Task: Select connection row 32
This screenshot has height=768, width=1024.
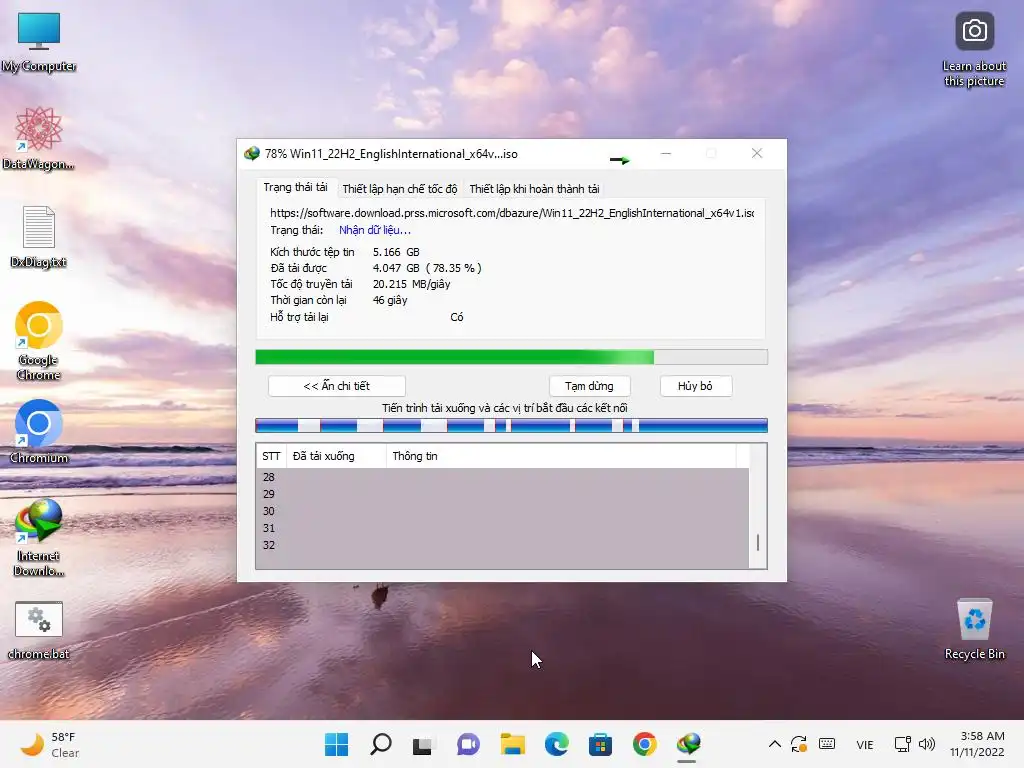Action: pos(502,545)
